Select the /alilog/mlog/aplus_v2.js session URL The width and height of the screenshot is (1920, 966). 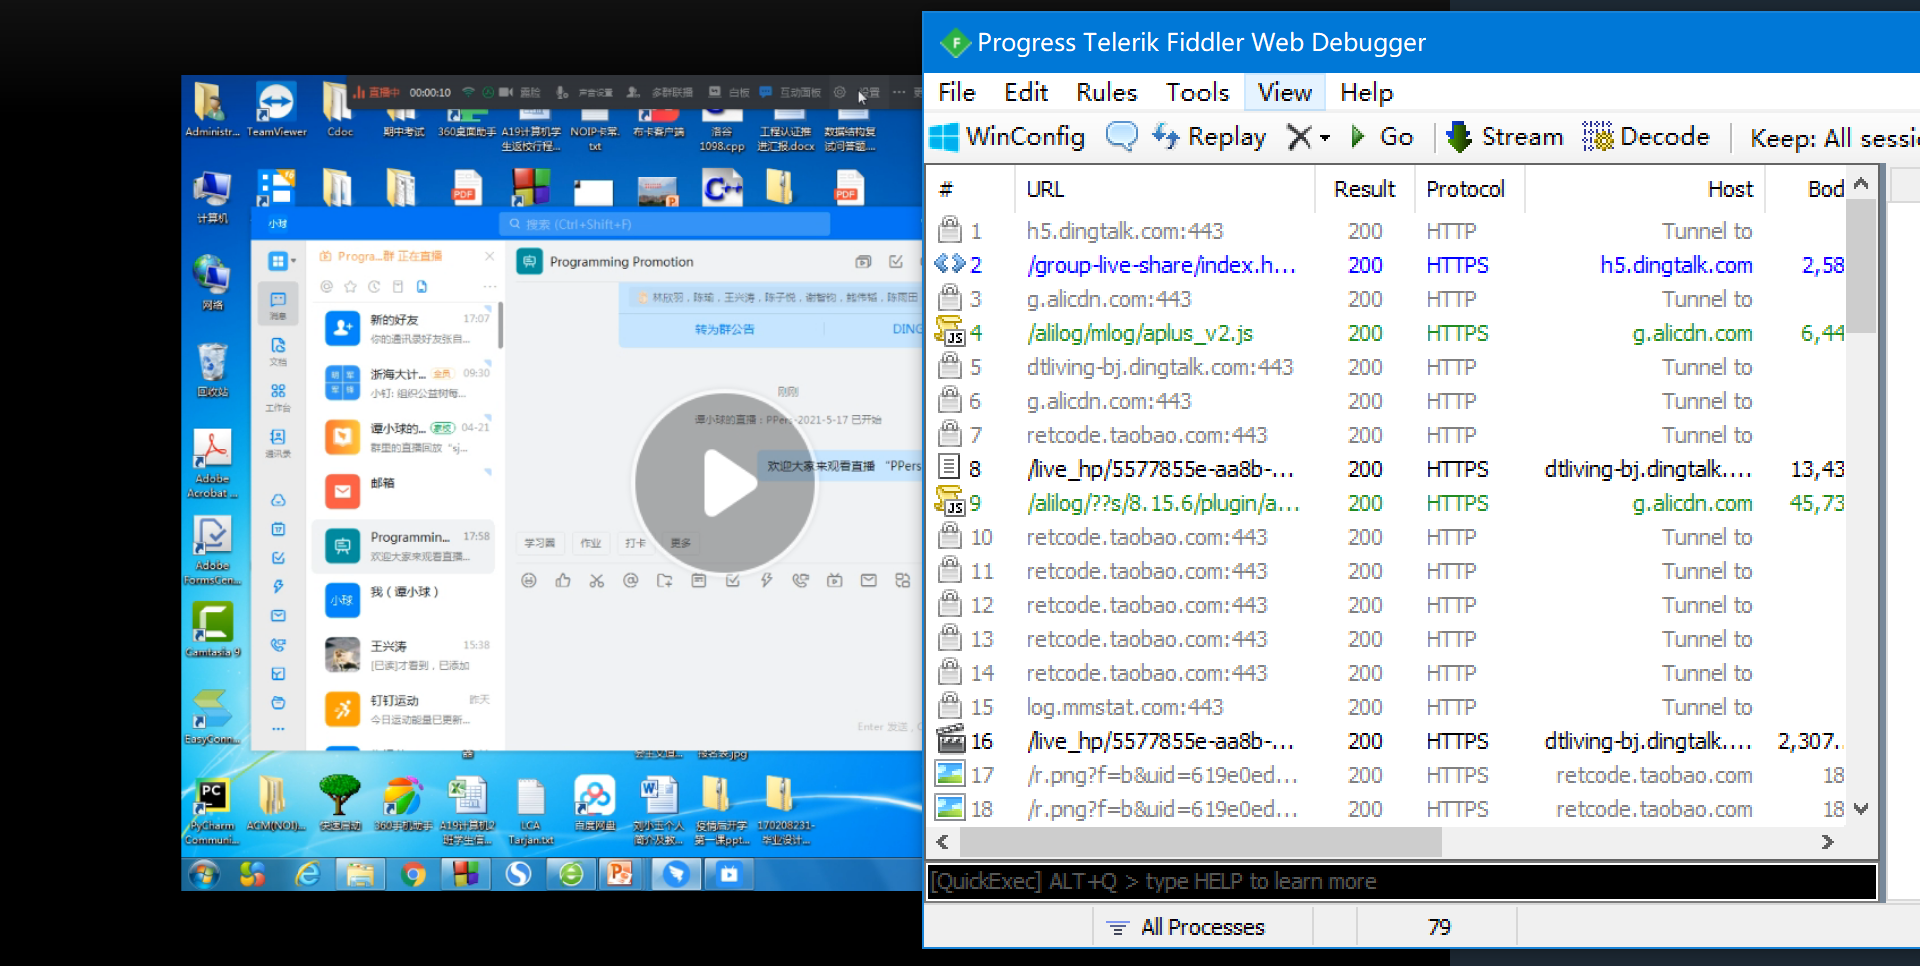[x=1139, y=333]
